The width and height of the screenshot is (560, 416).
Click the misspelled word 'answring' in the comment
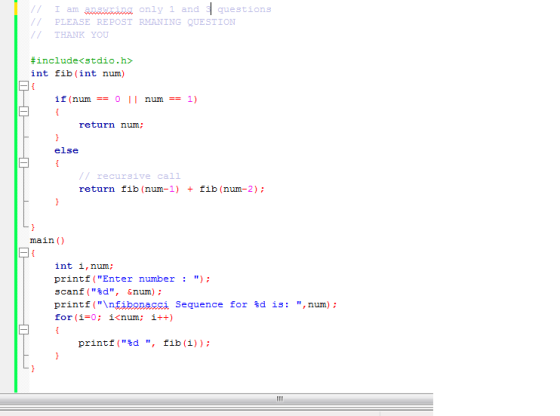coord(109,9)
